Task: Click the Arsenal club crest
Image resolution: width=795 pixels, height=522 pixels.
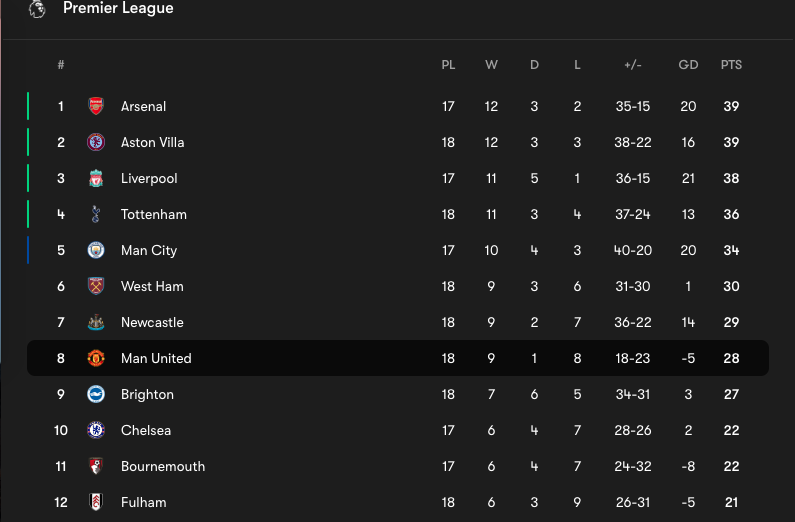Action: point(96,106)
